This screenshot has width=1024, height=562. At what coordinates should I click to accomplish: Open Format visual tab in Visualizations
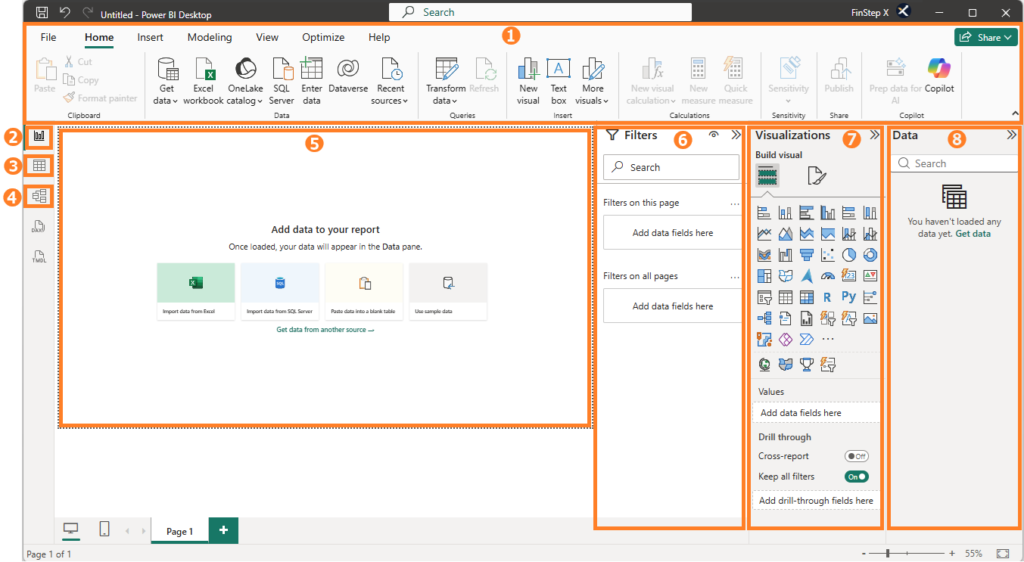pyautogui.click(x=816, y=176)
